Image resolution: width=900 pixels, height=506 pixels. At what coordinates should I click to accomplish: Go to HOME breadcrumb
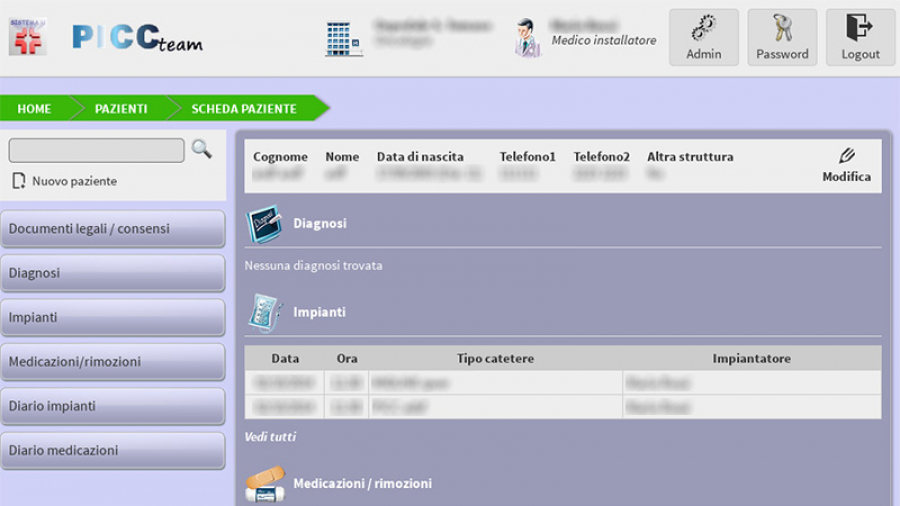(x=34, y=108)
